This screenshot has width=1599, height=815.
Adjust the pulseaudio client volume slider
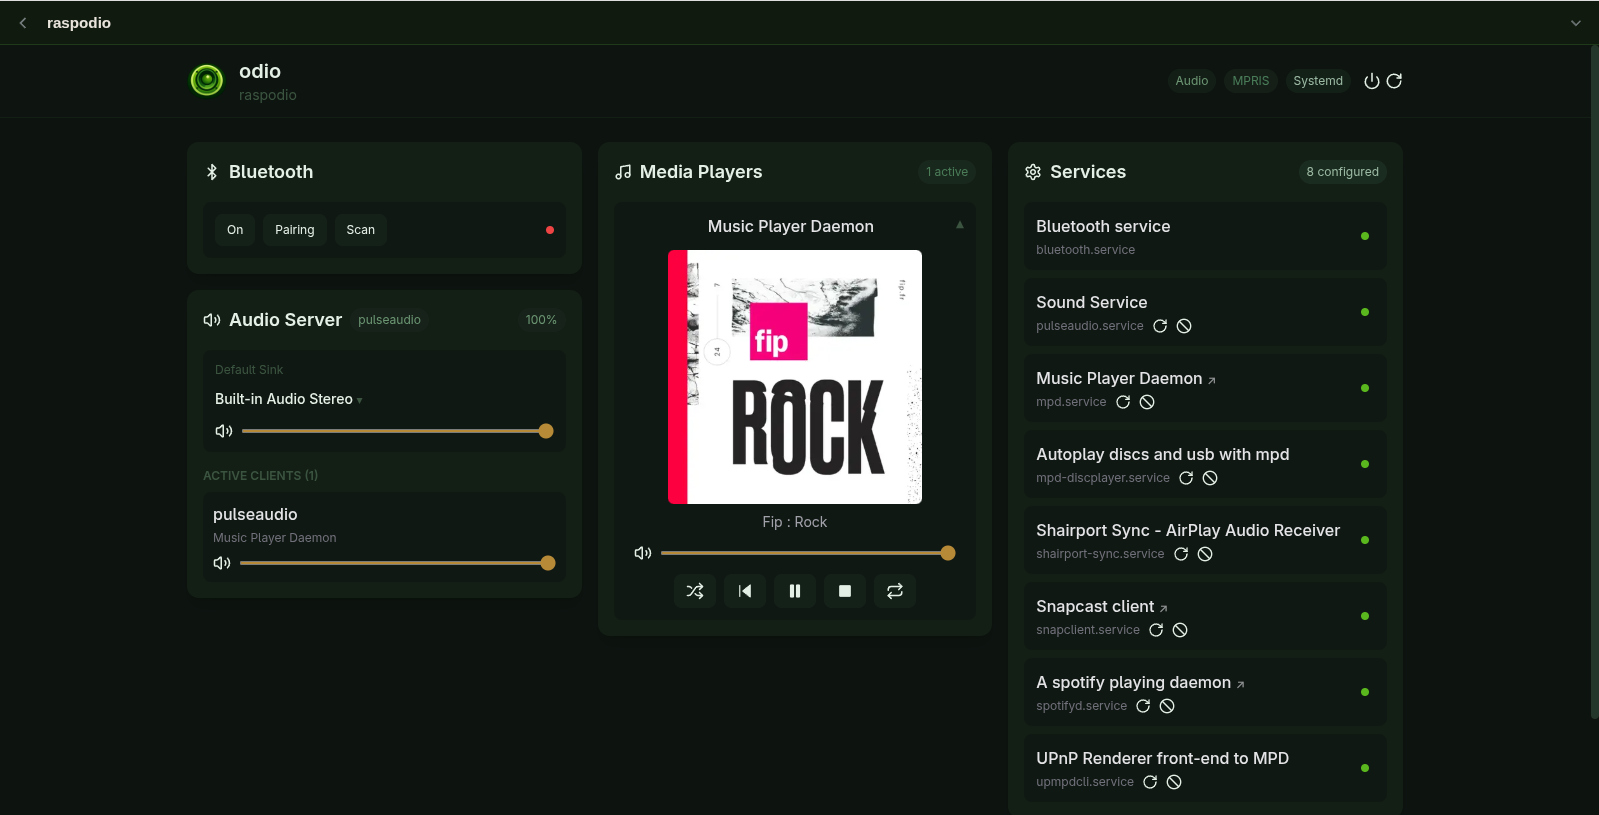[397, 563]
